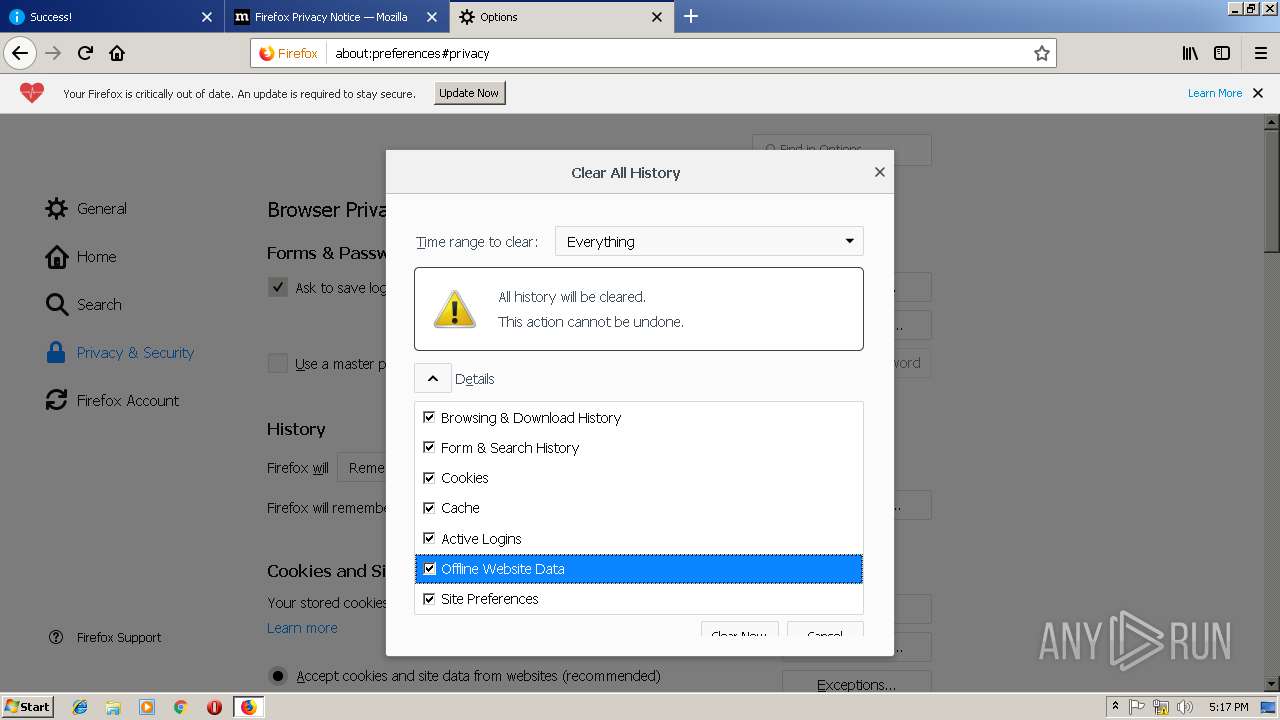Open the media player taskbar icon
The image size is (1280, 720).
coord(147,707)
